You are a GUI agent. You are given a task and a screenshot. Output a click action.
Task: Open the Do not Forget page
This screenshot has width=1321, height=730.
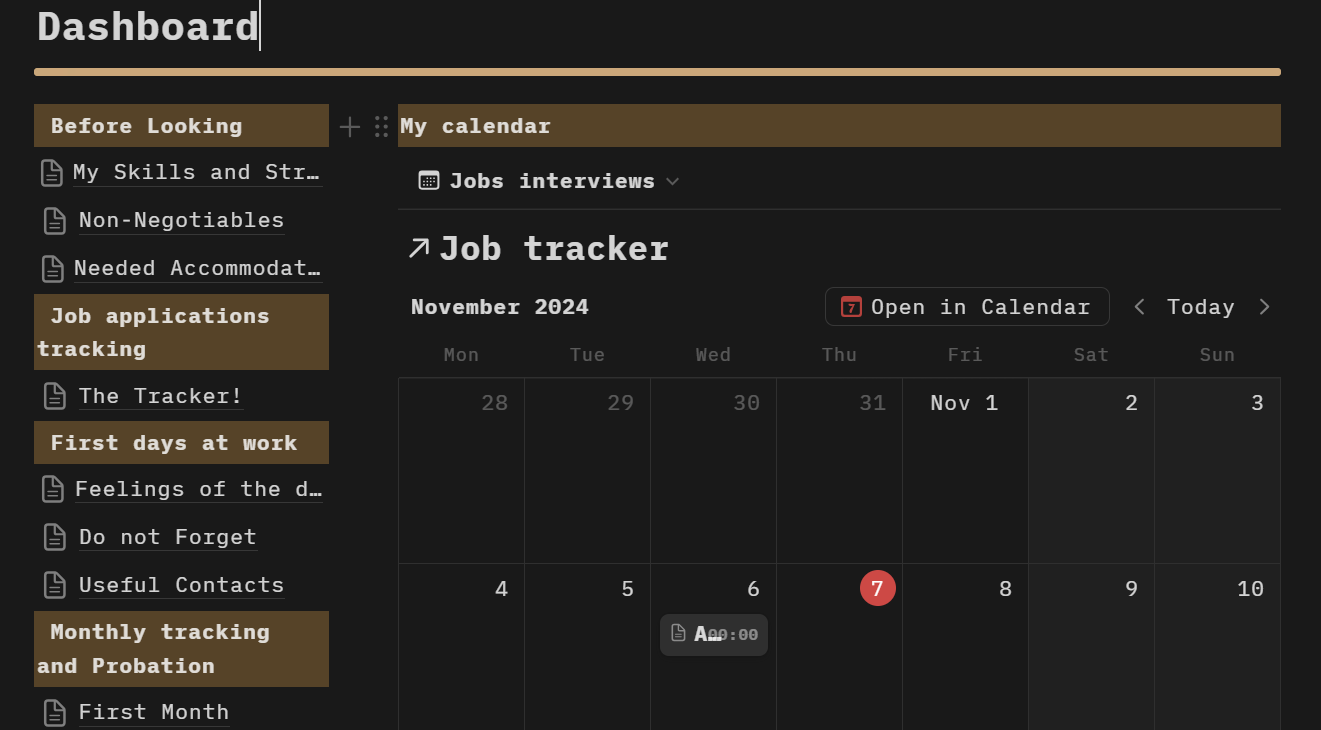click(x=168, y=538)
